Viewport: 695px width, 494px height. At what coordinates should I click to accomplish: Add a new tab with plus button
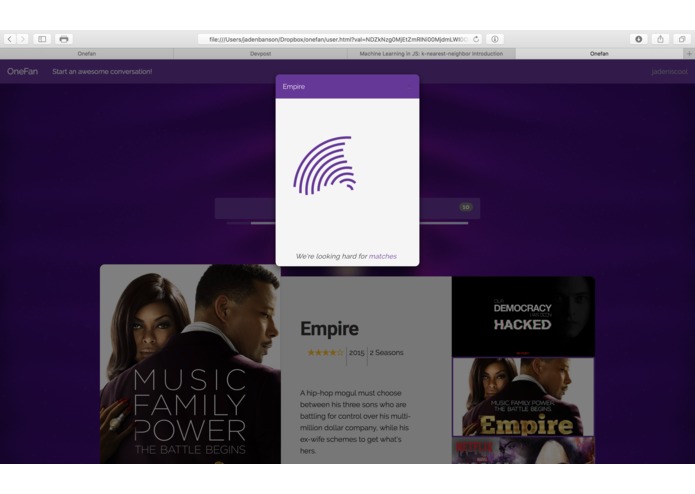[x=689, y=54]
